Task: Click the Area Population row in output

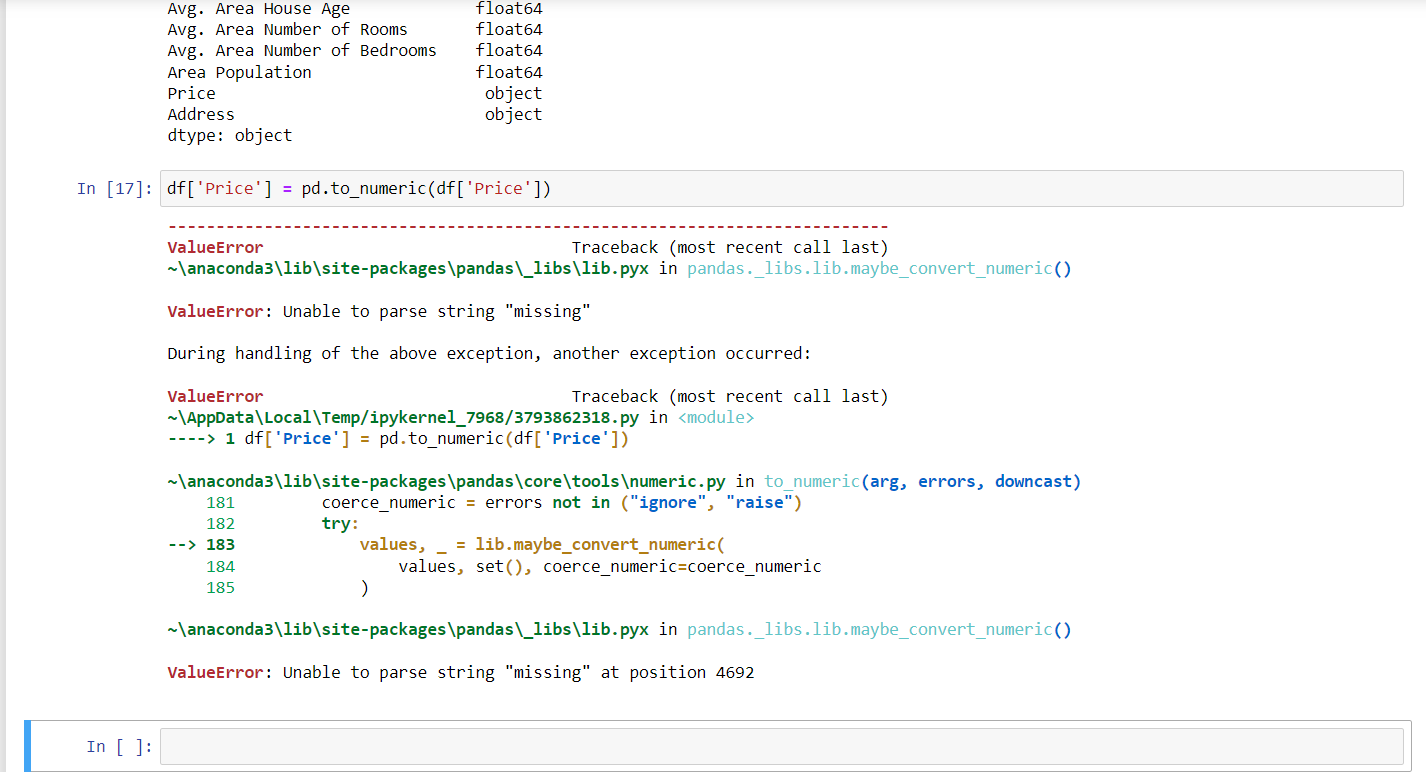Action: tap(239, 71)
